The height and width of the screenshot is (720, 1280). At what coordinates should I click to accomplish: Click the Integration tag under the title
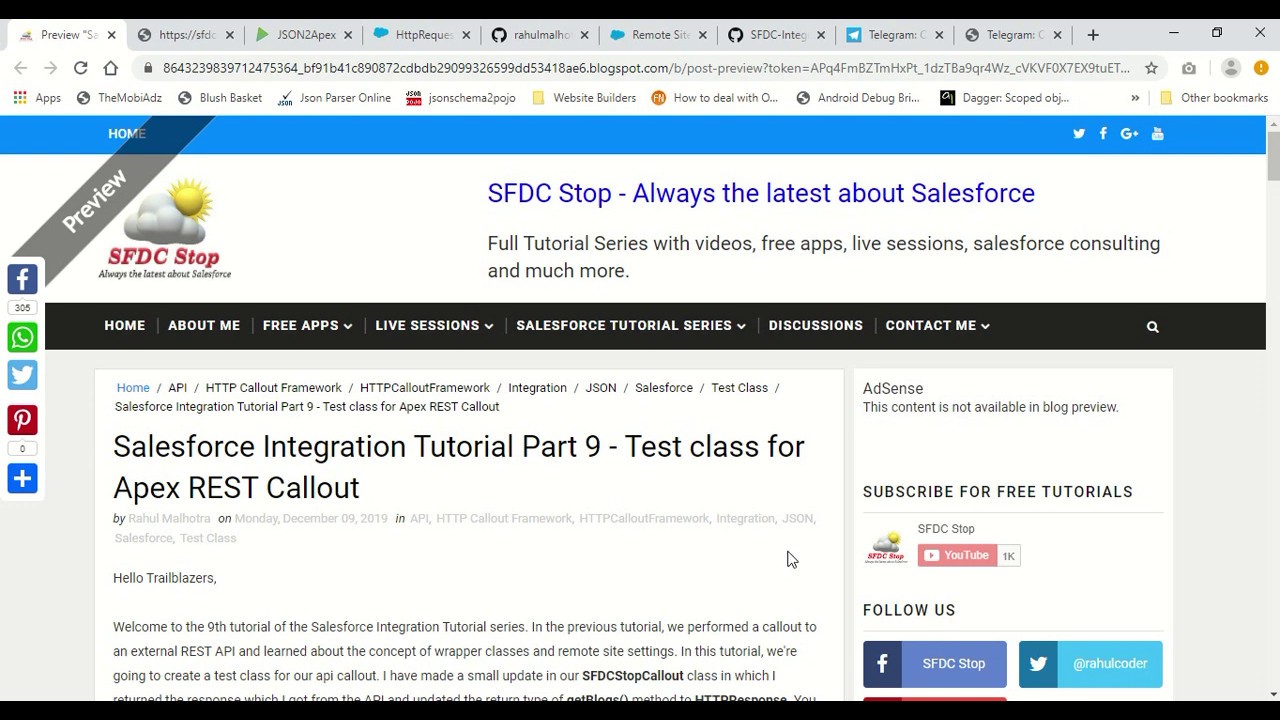(745, 519)
